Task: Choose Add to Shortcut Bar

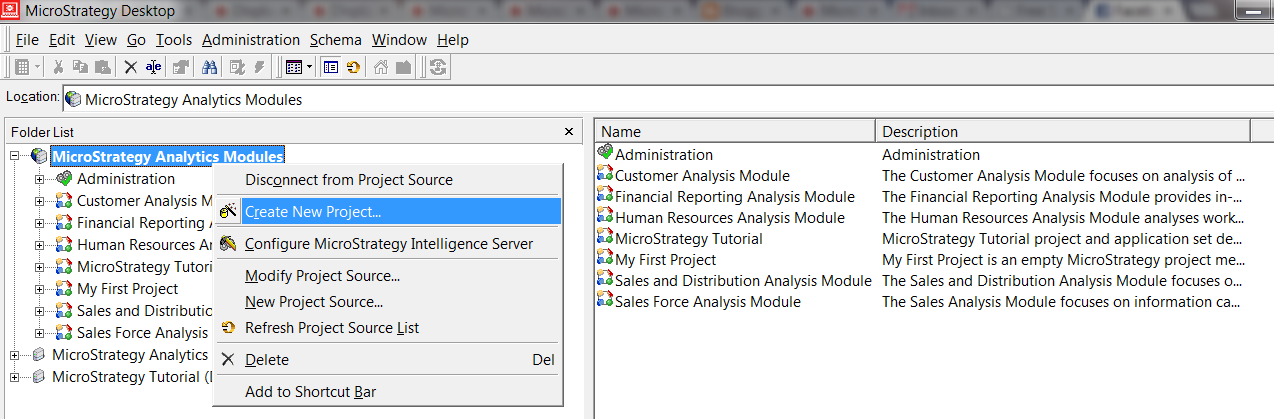Action: (389, 391)
